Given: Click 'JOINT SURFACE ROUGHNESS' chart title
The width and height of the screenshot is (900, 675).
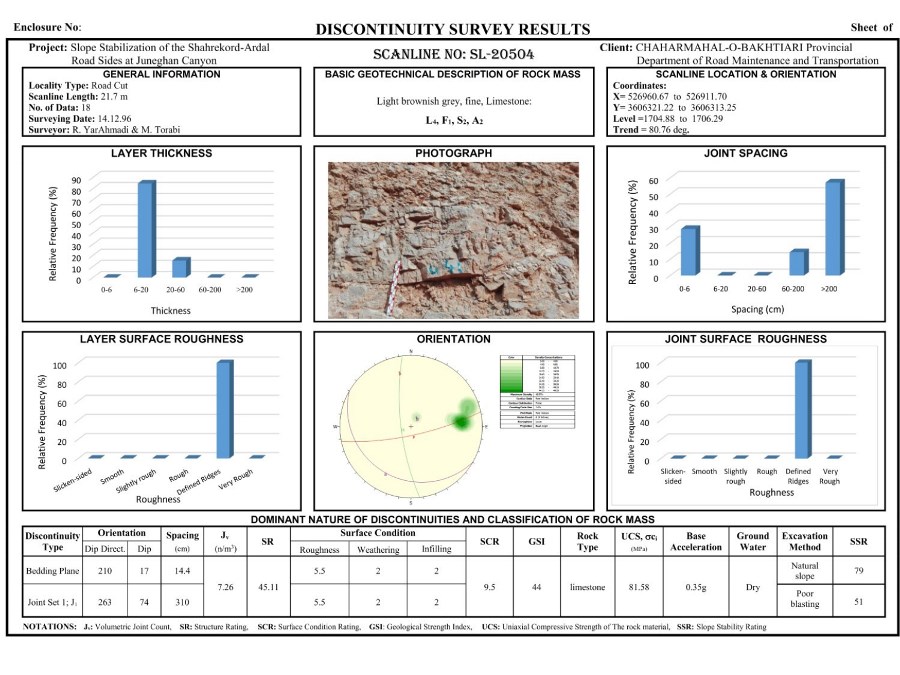Looking at the screenshot, I should tap(746, 339).
